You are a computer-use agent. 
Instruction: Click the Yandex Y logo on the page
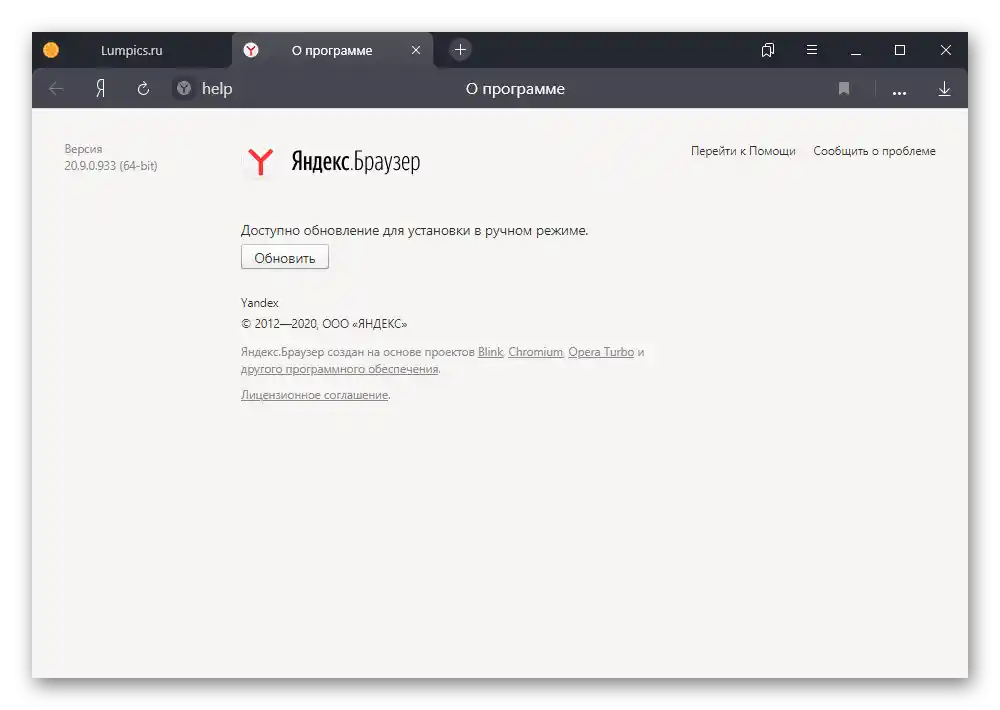pos(260,161)
